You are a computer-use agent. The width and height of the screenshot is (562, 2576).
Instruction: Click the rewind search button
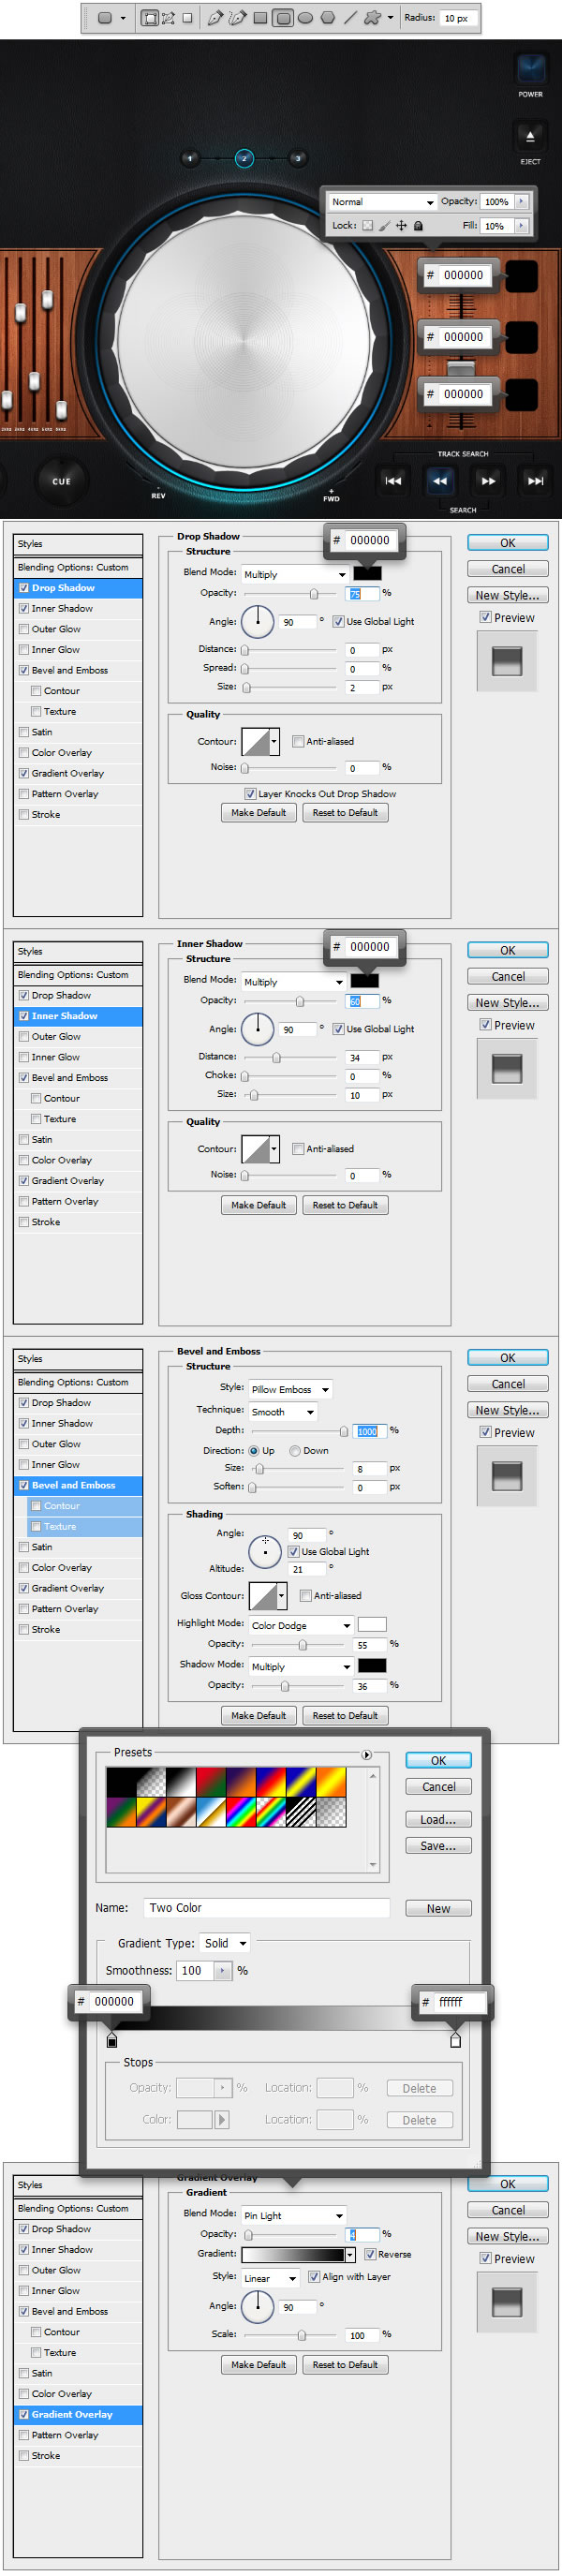point(440,481)
